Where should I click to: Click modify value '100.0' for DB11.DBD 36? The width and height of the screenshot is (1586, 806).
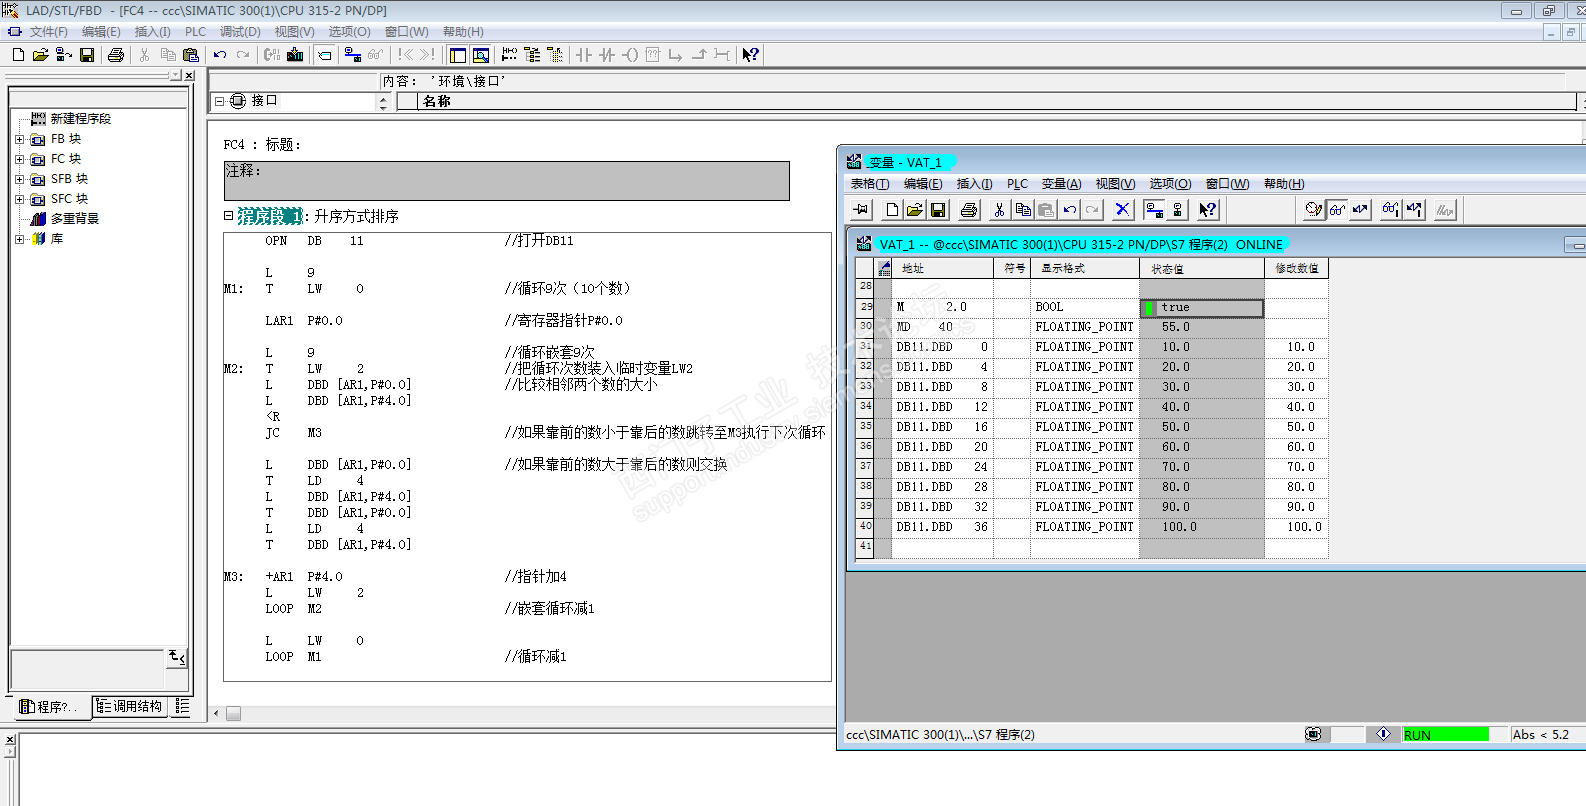(x=1296, y=527)
